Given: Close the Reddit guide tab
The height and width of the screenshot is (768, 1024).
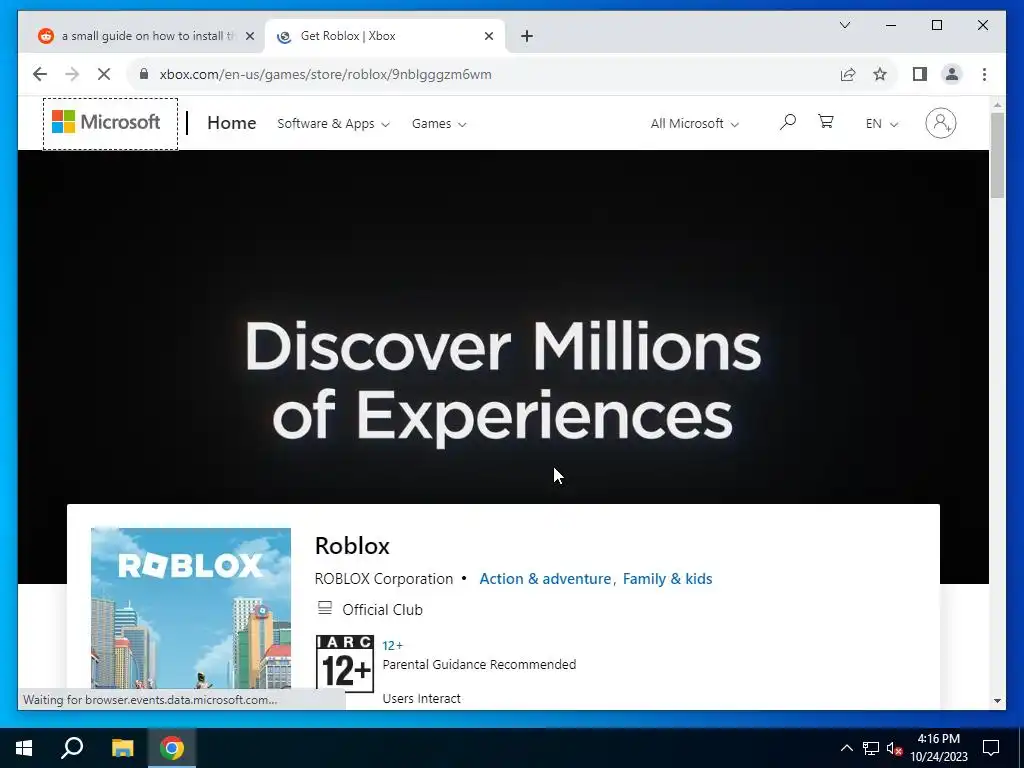Looking at the screenshot, I should [249, 36].
